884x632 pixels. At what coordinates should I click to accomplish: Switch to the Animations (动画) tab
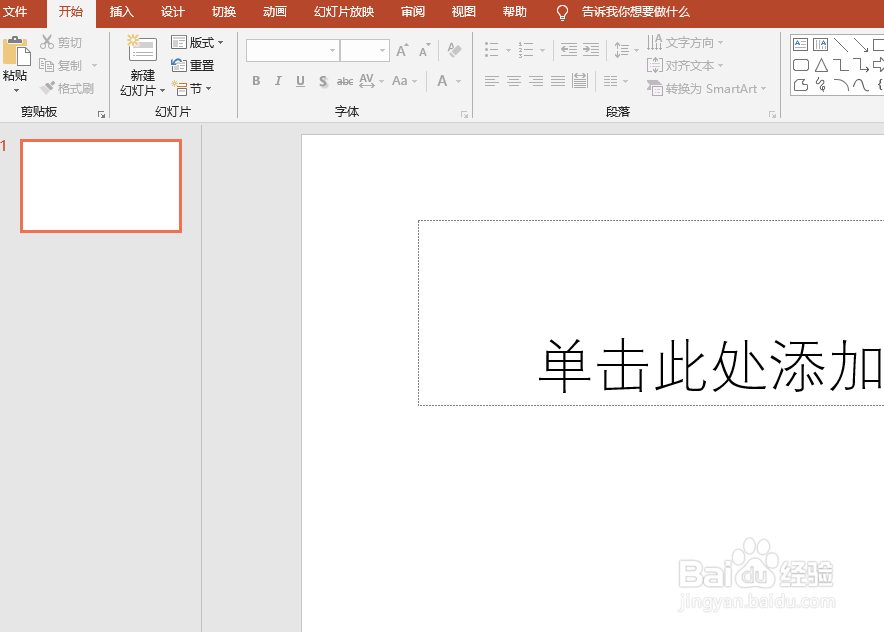275,12
